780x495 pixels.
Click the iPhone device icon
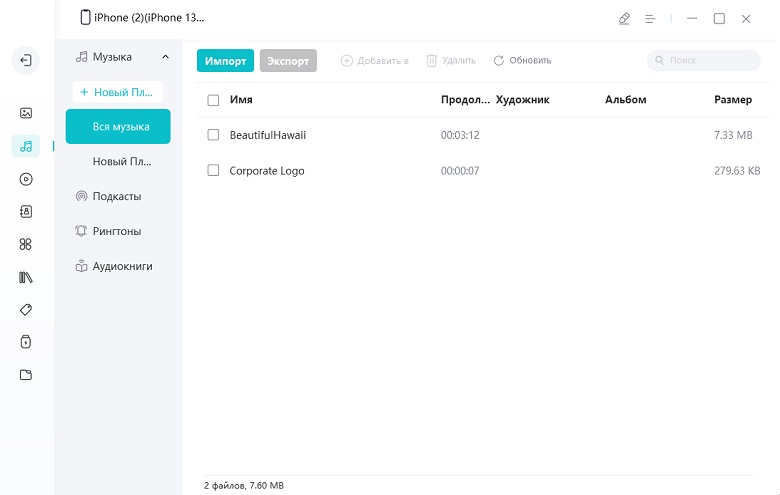click(85, 17)
